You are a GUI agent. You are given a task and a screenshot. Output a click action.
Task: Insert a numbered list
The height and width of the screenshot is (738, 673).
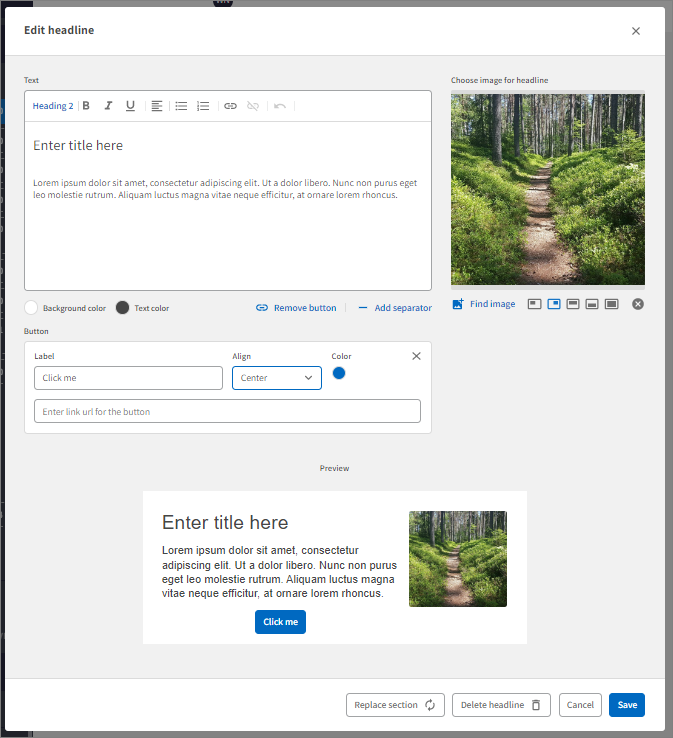coord(203,106)
